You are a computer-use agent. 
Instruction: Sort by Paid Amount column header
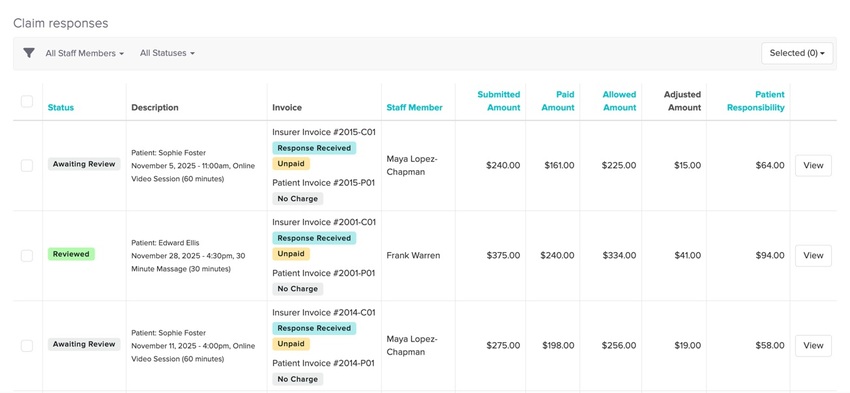[x=558, y=101]
